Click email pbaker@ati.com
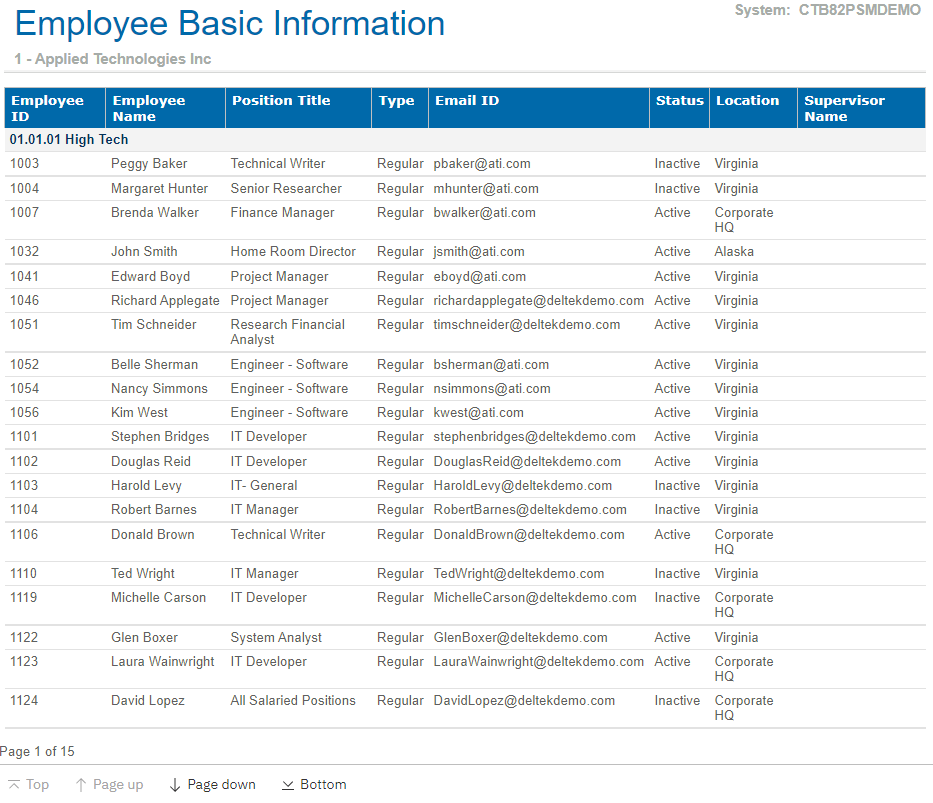933x803 pixels. click(482, 164)
